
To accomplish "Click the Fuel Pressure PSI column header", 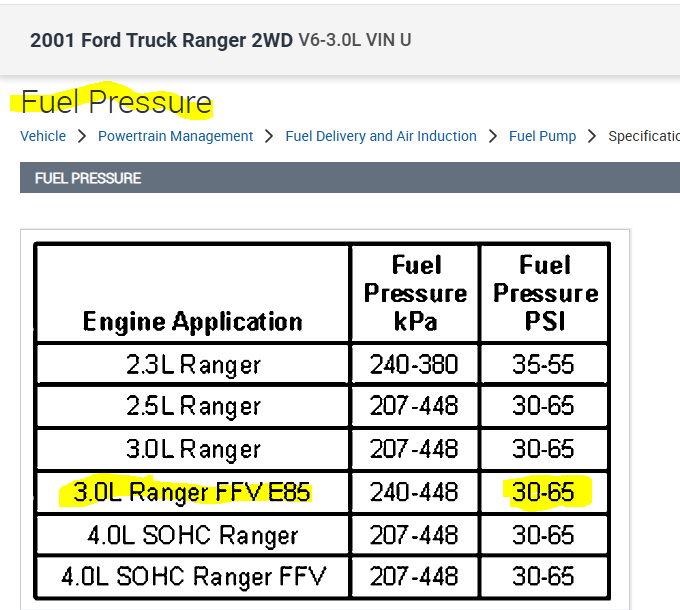I will point(544,293).
